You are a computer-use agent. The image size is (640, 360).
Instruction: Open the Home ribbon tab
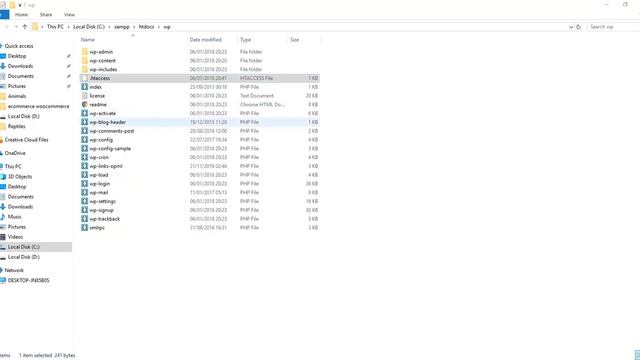point(21,15)
